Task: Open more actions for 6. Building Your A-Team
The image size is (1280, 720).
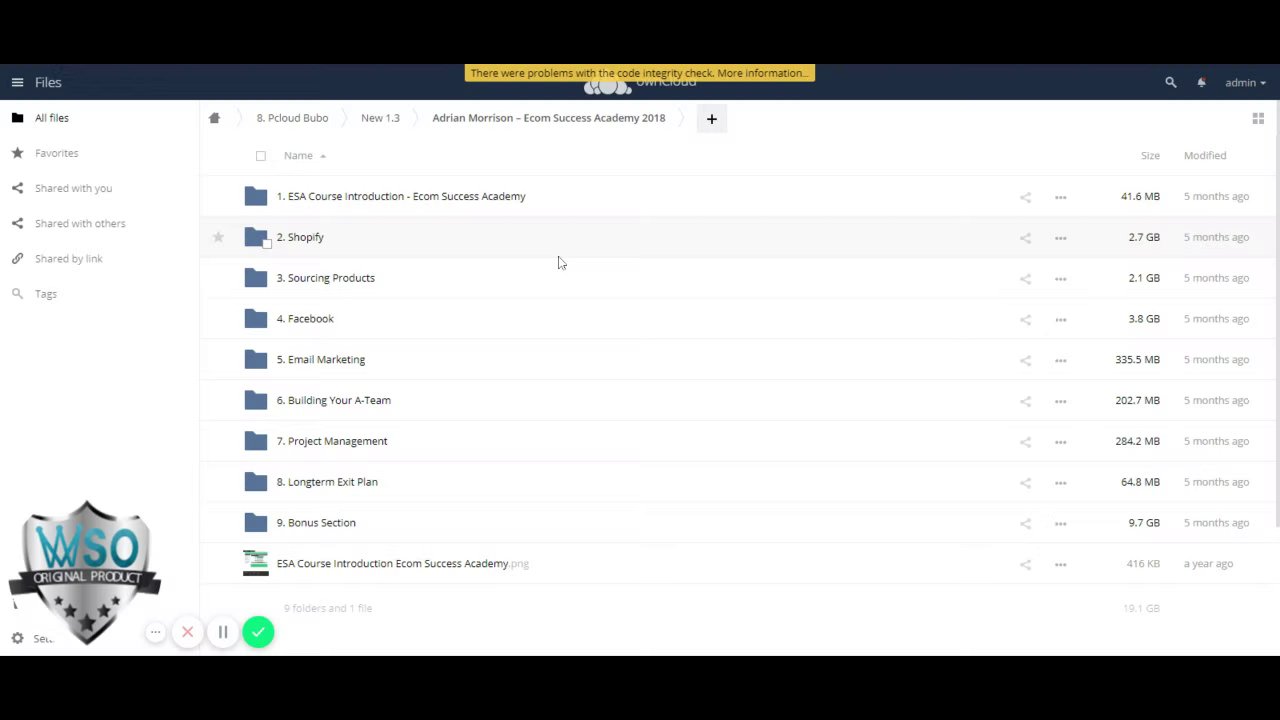Action: pyautogui.click(x=1061, y=401)
